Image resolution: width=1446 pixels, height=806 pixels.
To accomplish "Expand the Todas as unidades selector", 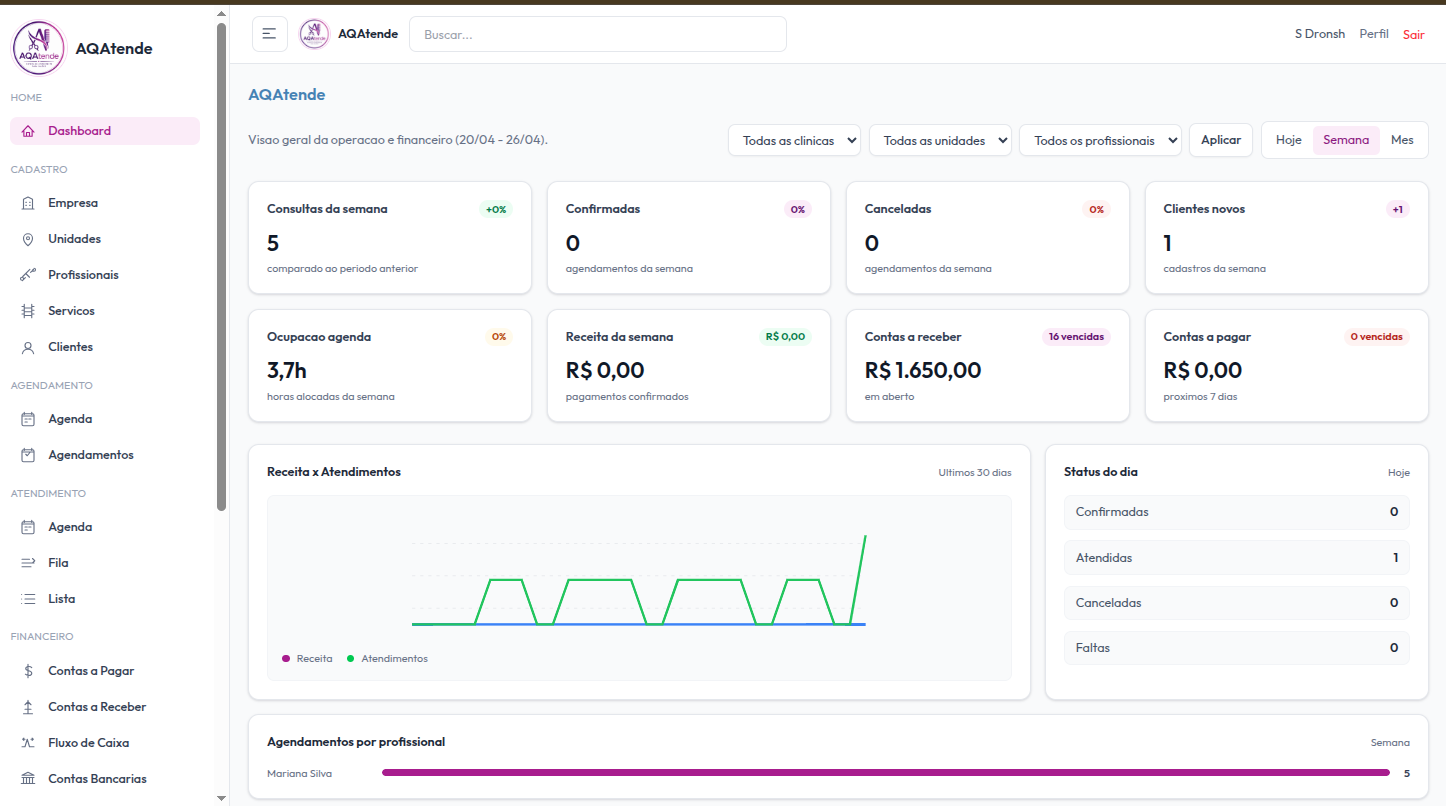I will [940, 140].
